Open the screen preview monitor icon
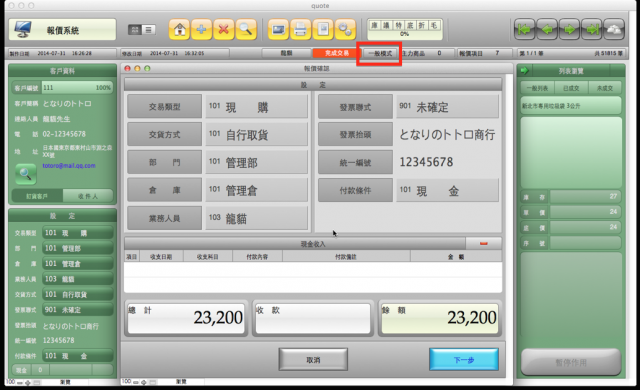Screen dimensions: 640x390 [x=278, y=30]
